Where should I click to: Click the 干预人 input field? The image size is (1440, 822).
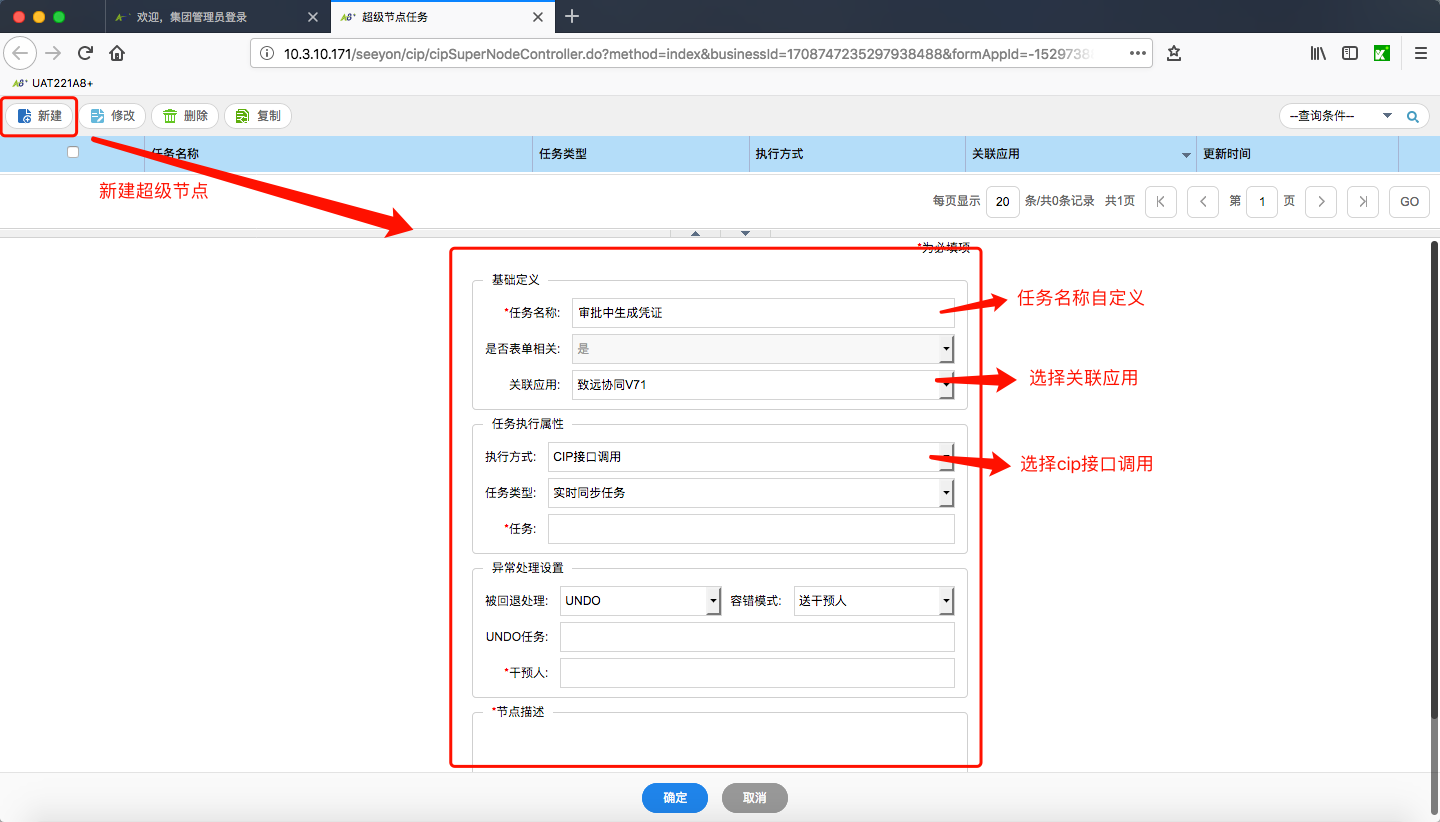(757, 672)
